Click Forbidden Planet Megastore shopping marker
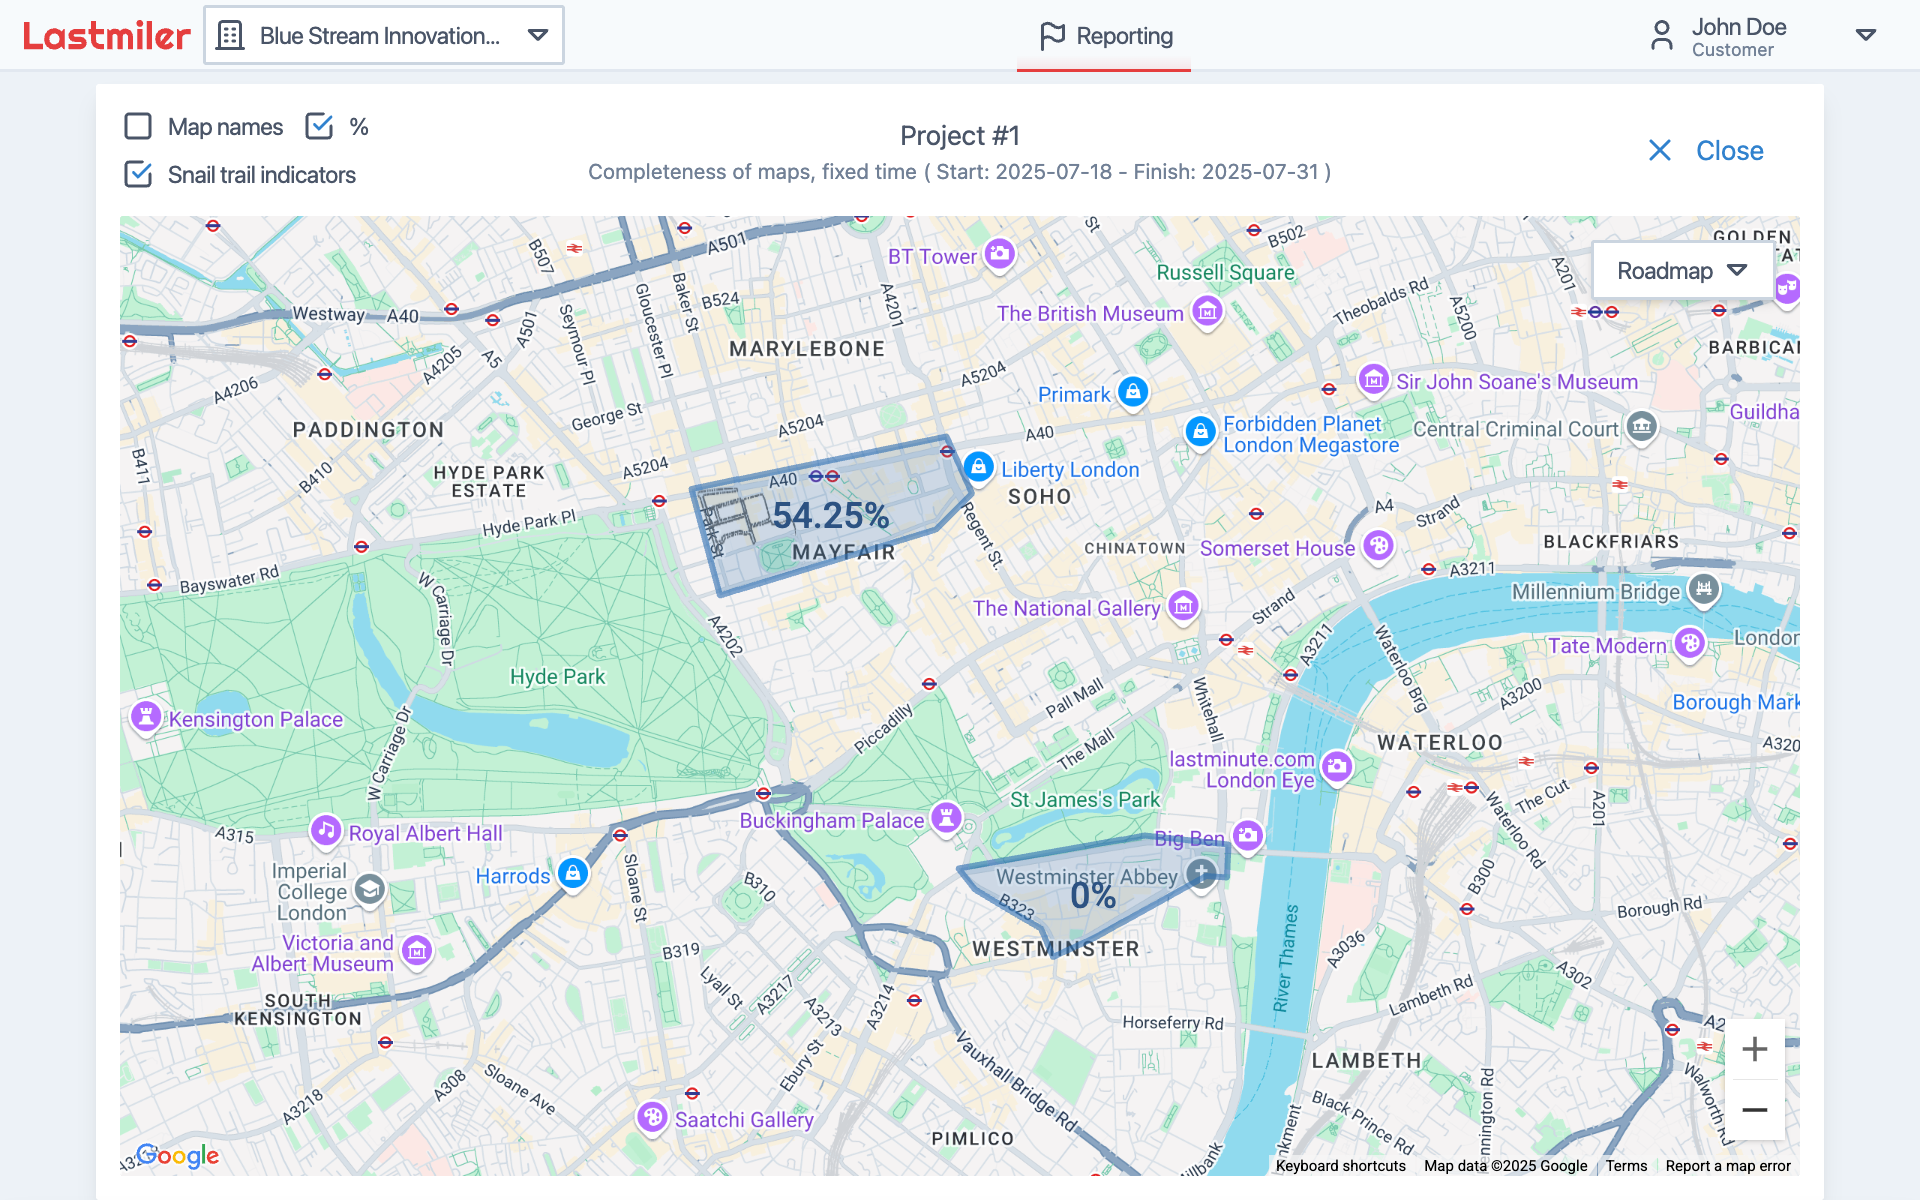The image size is (1920, 1200). click(1200, 431)
